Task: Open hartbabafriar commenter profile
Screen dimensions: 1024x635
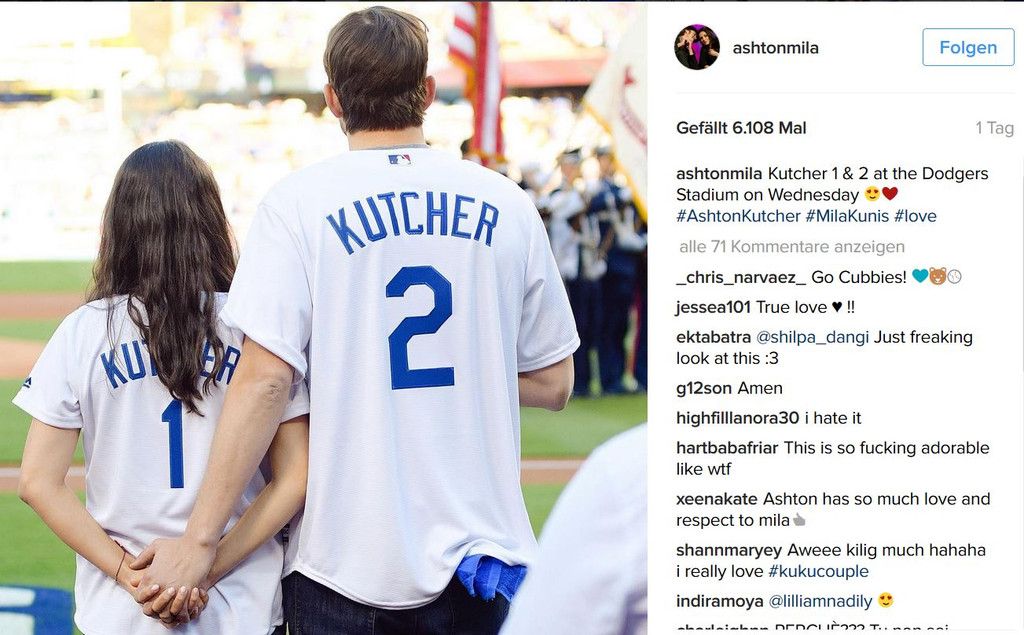Action: [x=727, y=448]
